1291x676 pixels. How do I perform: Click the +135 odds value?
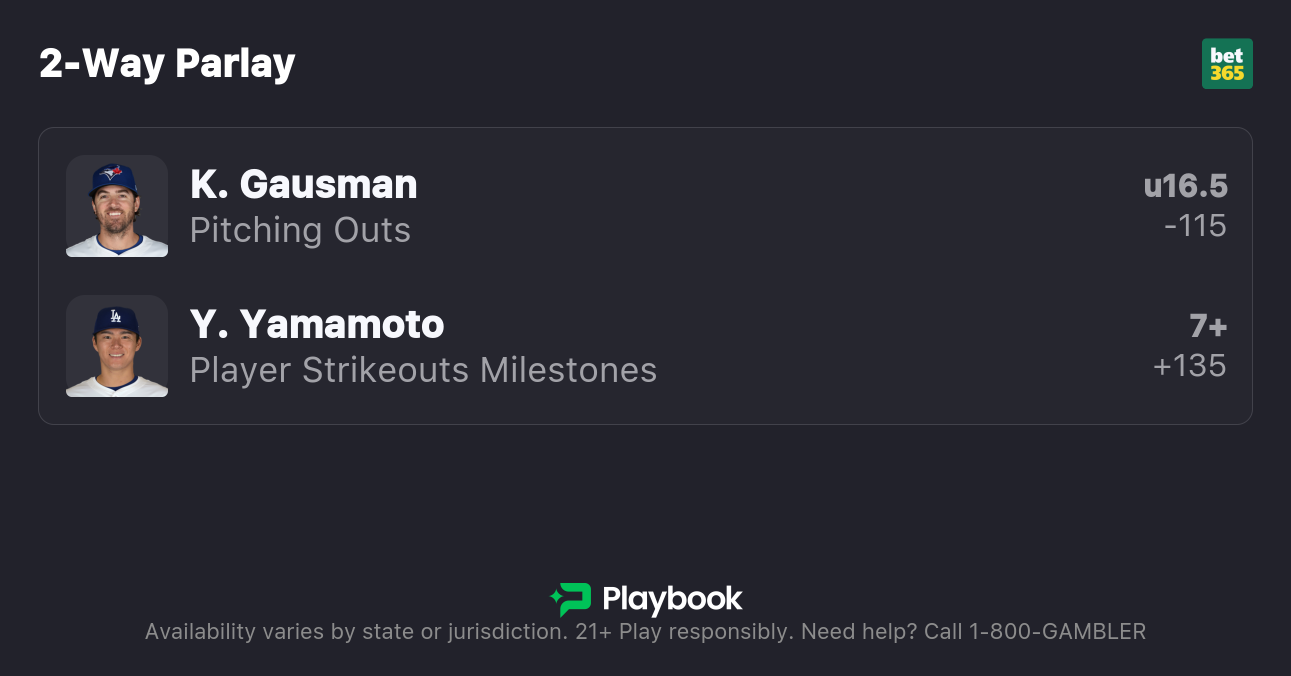click(x=1189, y=366)
